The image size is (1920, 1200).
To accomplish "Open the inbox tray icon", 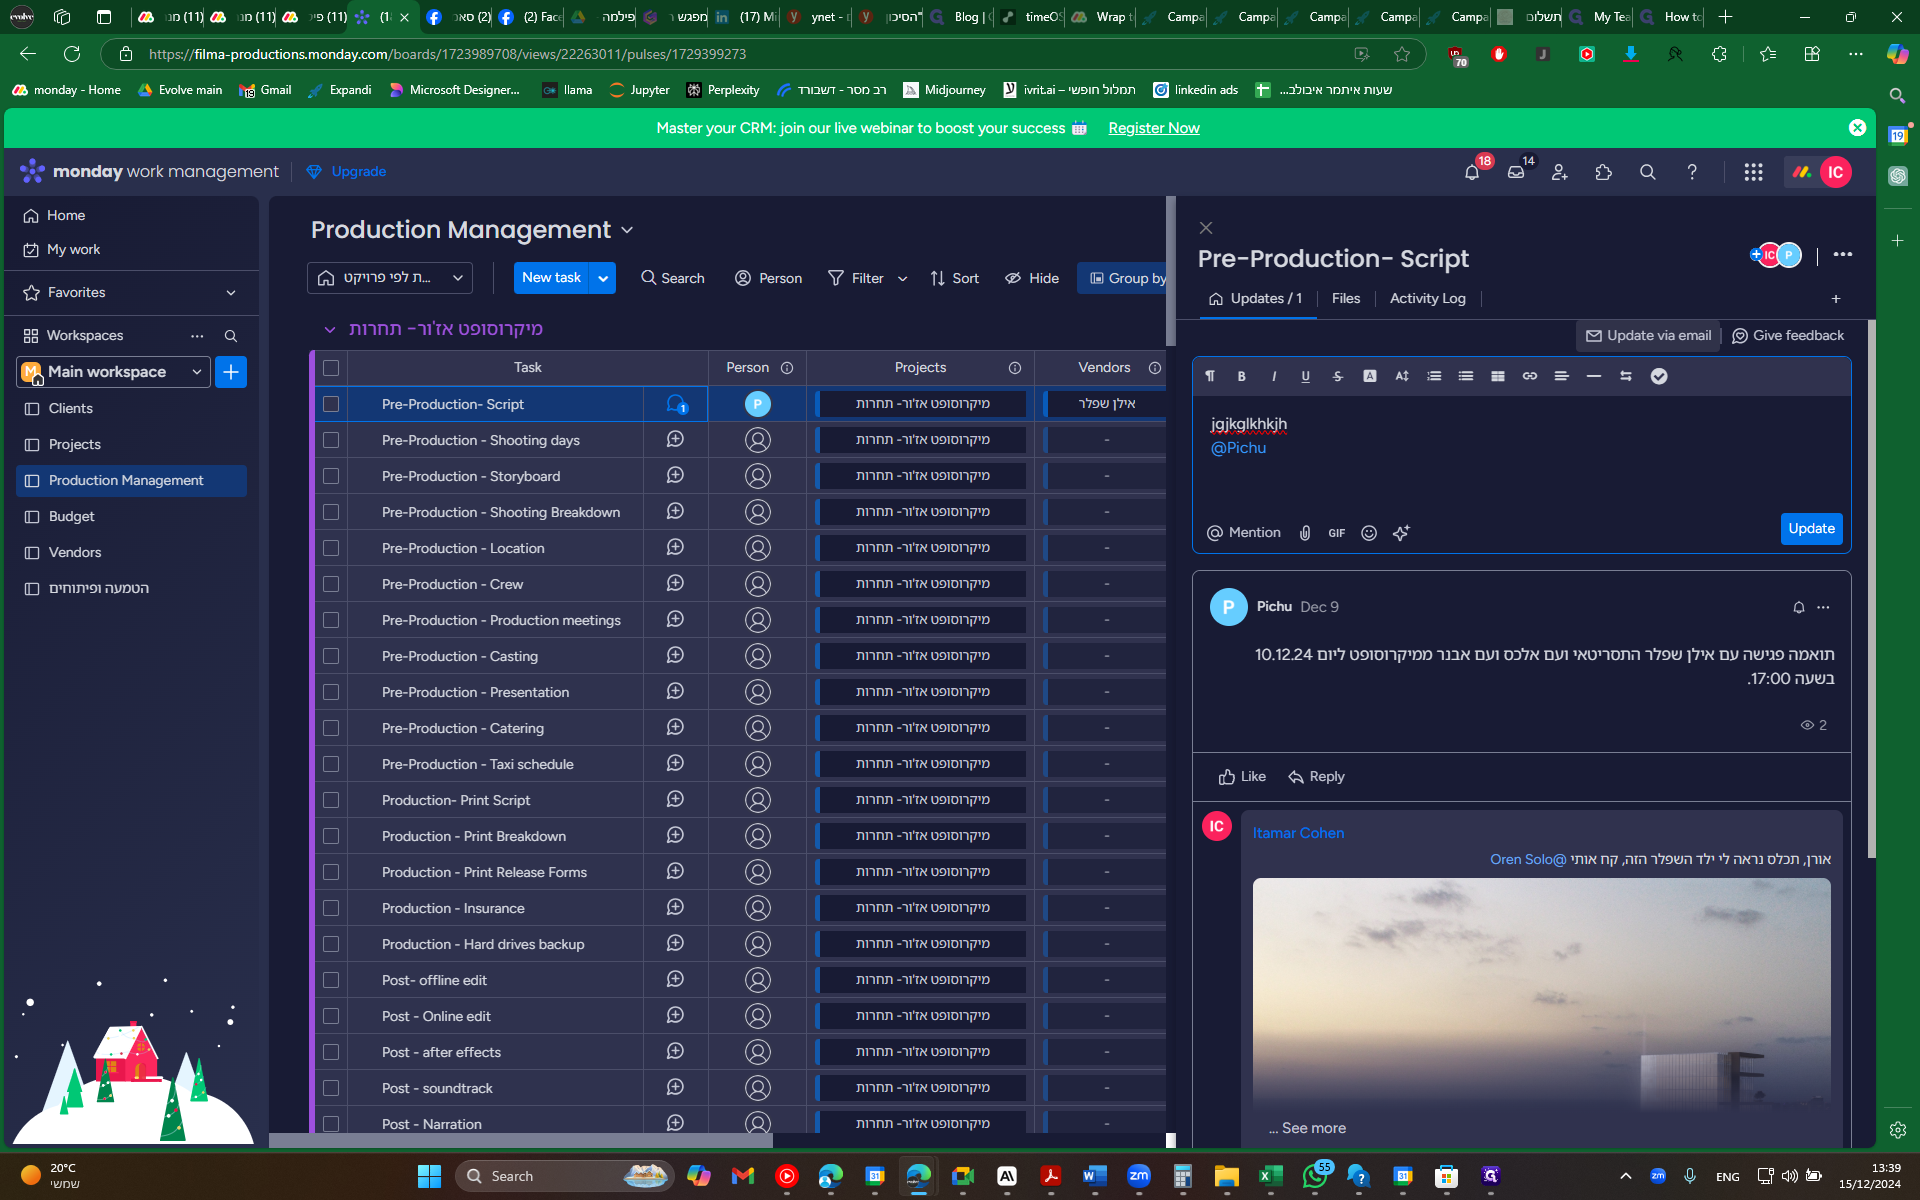I will [1516, 172].
